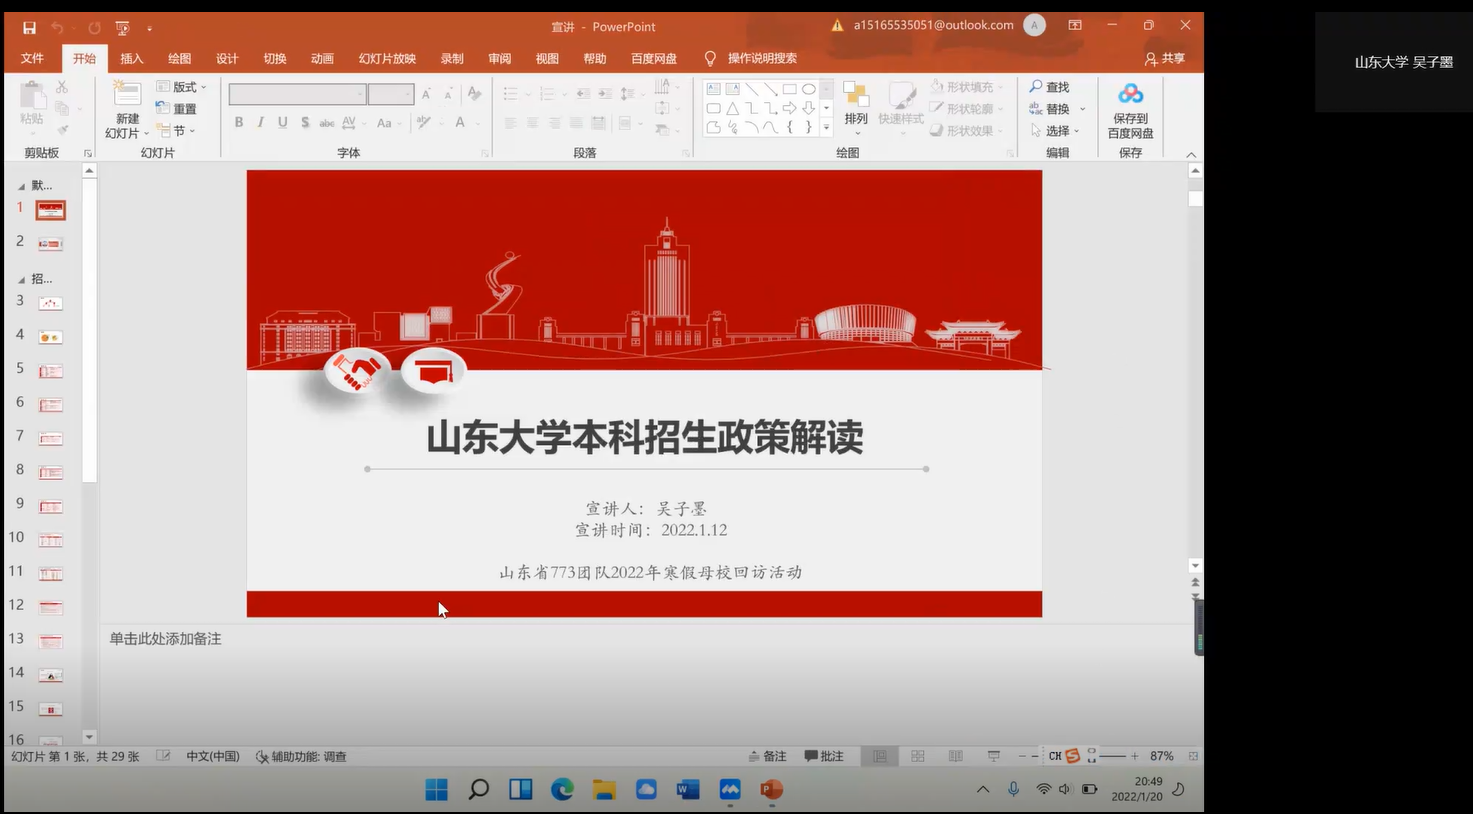The height and width of the screenshot is (814, 1473).
Task: Switch to Insert (插入) tab
Action: [132, 58]
